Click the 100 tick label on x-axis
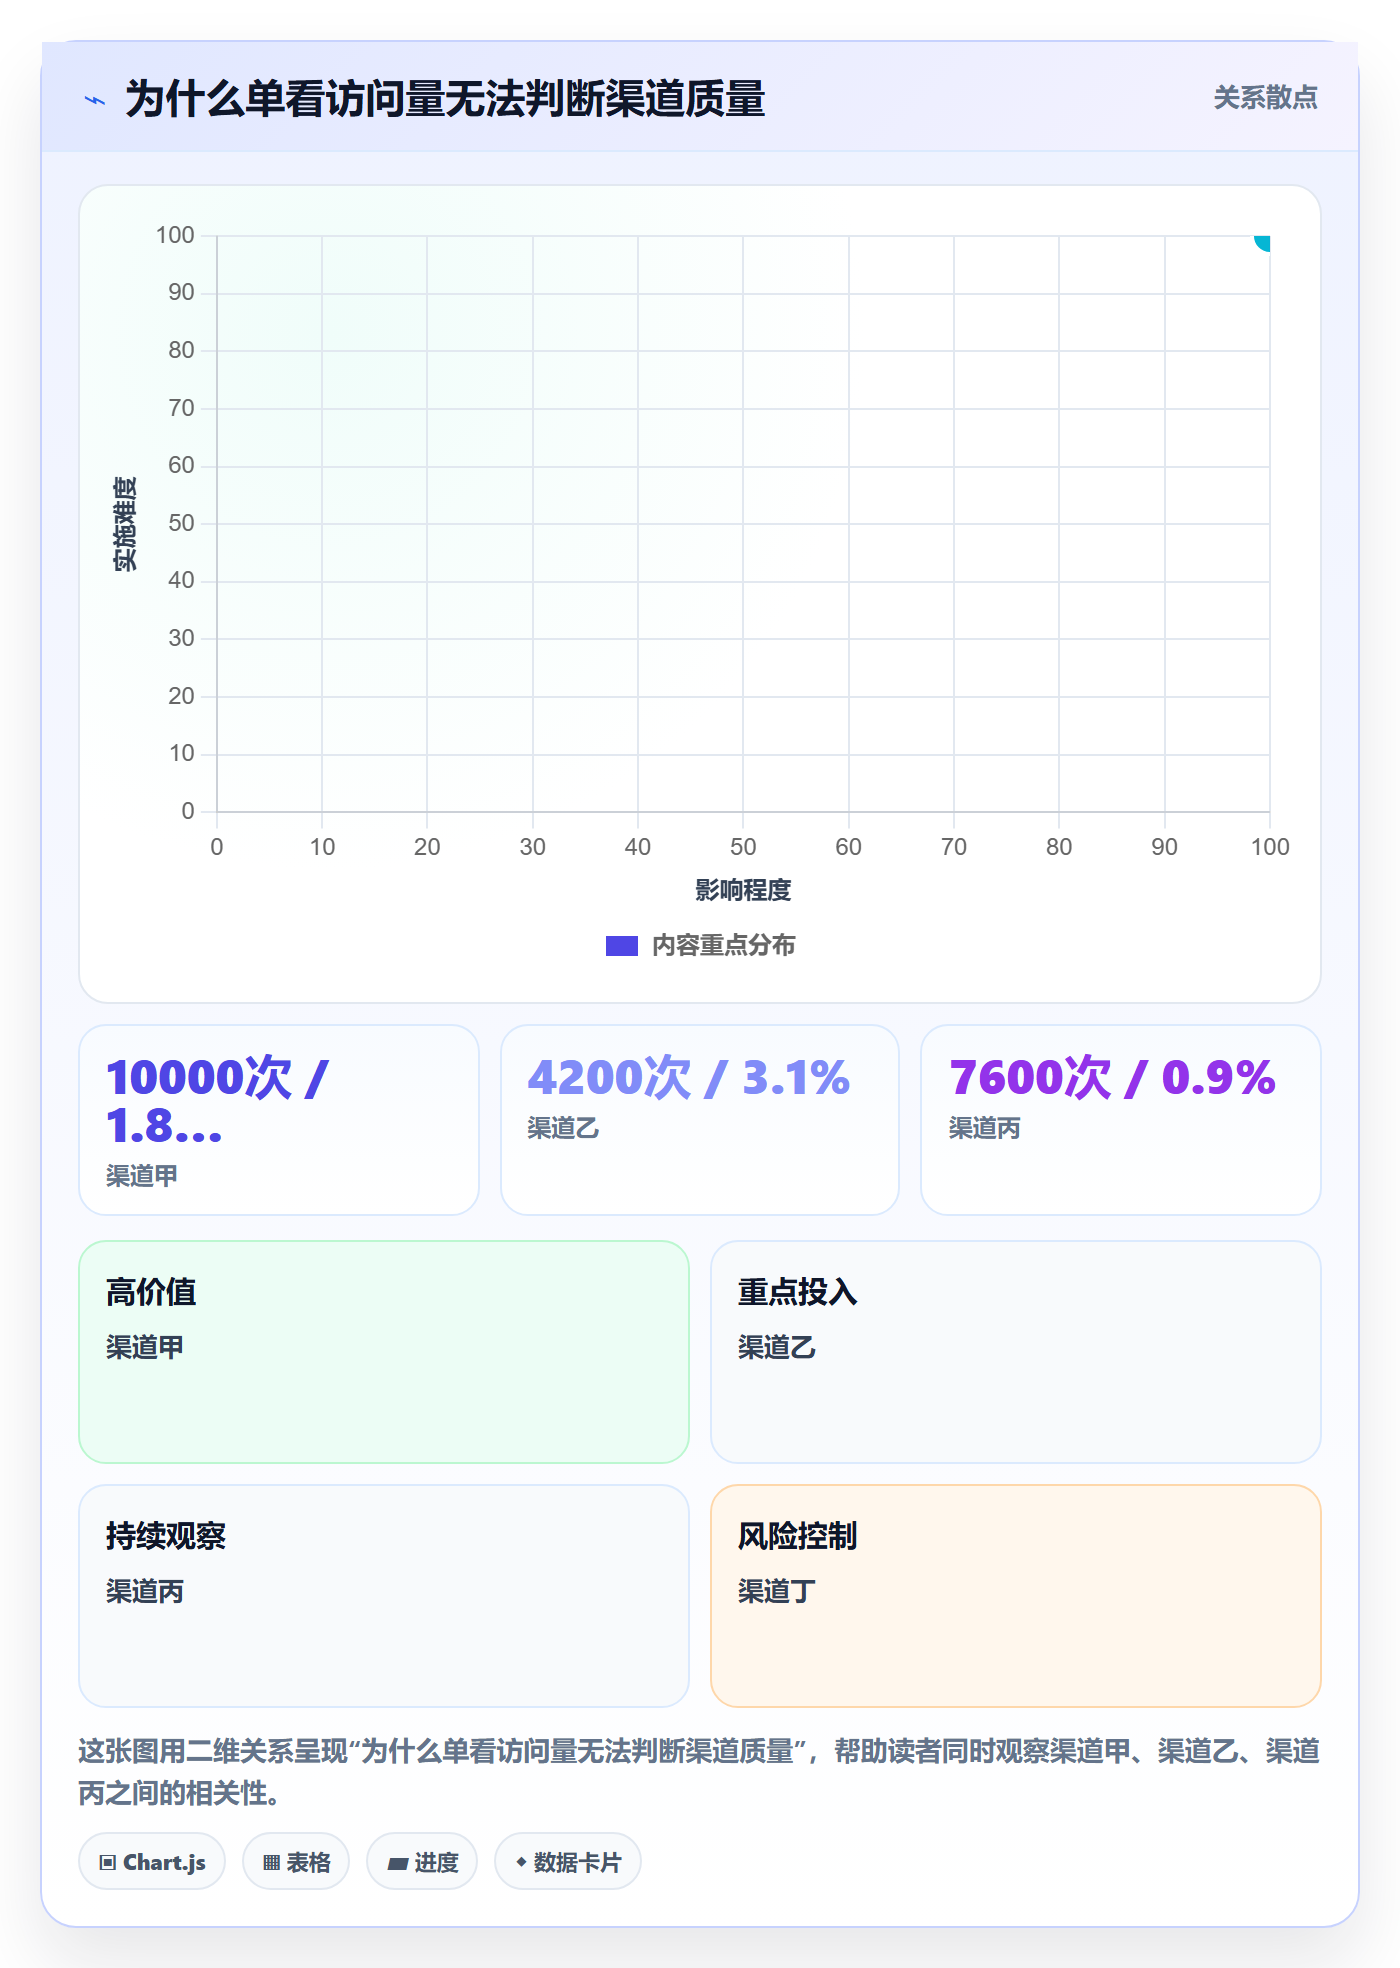1400x1968 pixels. point(1270,847)
